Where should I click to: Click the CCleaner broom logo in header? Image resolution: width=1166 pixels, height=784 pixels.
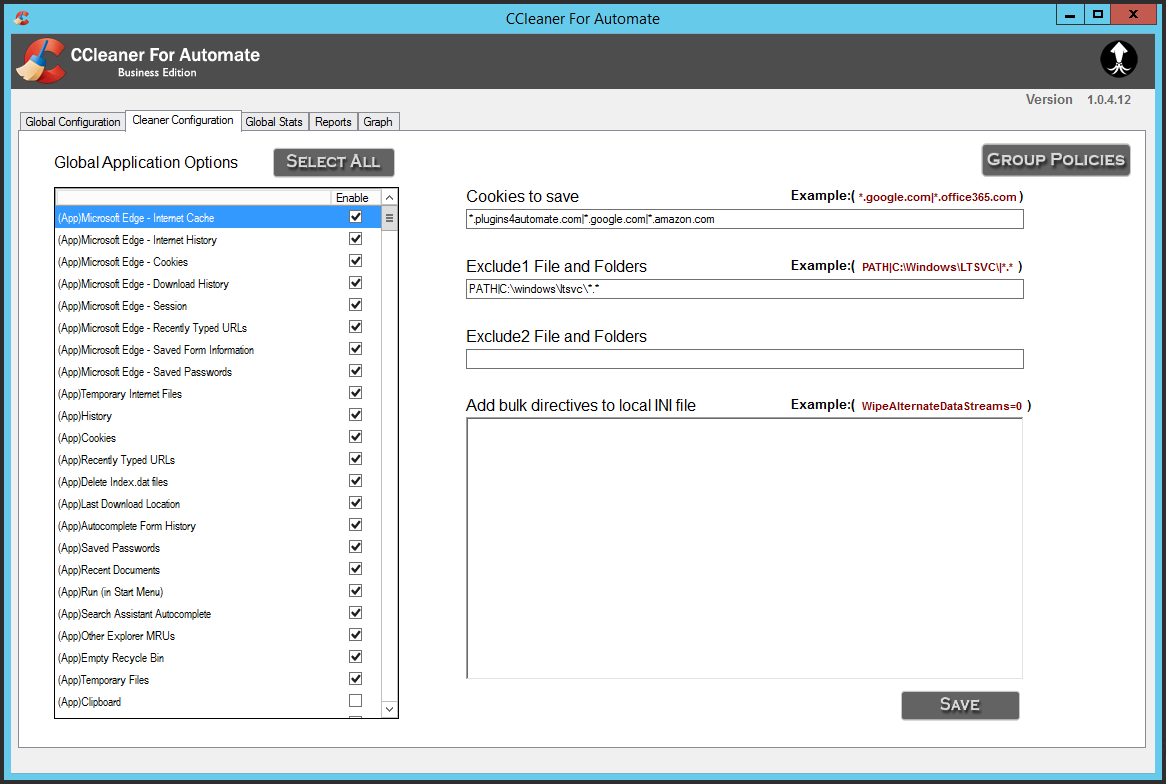tap(42, 61)
